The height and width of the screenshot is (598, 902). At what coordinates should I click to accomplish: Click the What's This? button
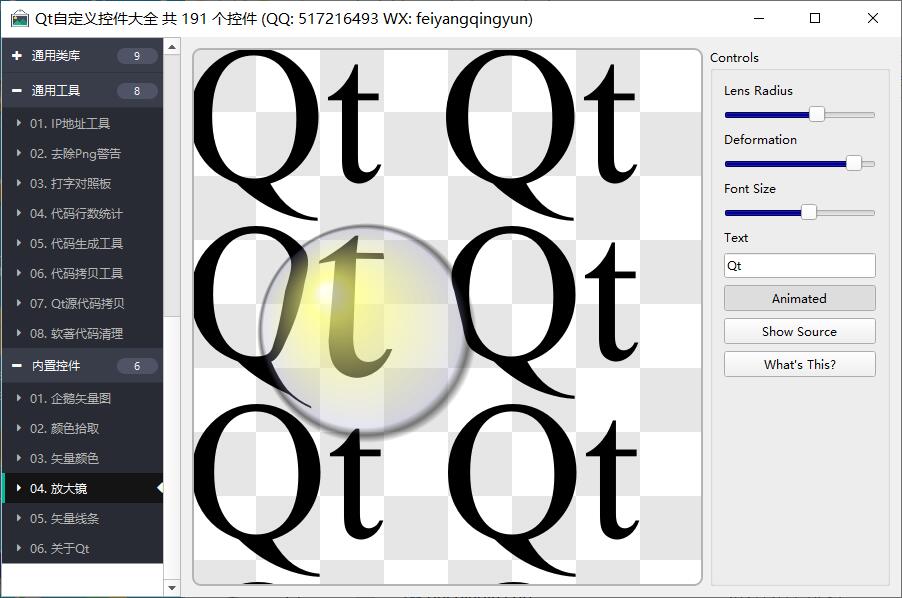[799, 364]
